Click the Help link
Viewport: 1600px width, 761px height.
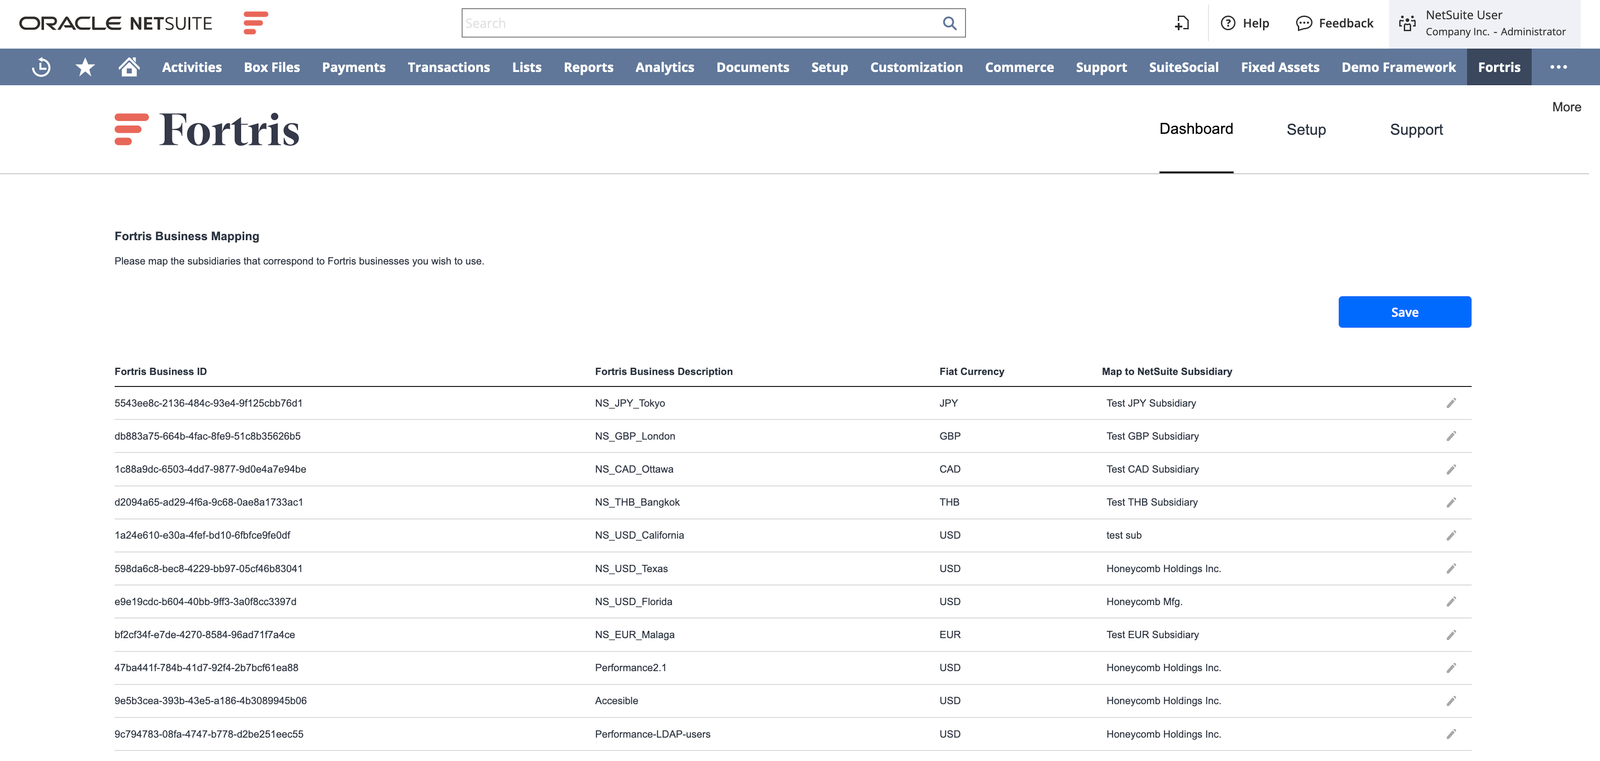[1256, 23]
